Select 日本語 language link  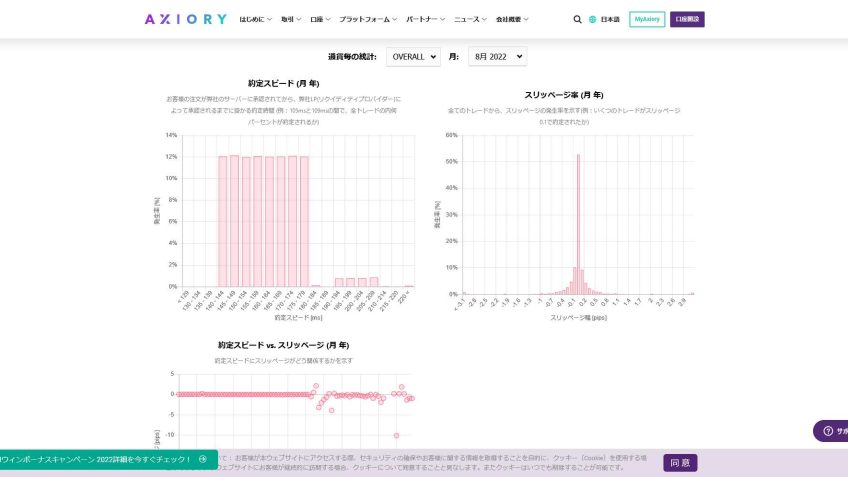click(x=610, y=19)
